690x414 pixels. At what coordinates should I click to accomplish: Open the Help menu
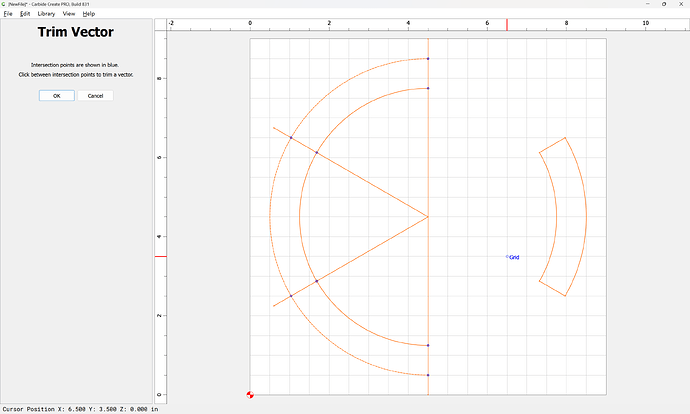[x=89, y=14]
